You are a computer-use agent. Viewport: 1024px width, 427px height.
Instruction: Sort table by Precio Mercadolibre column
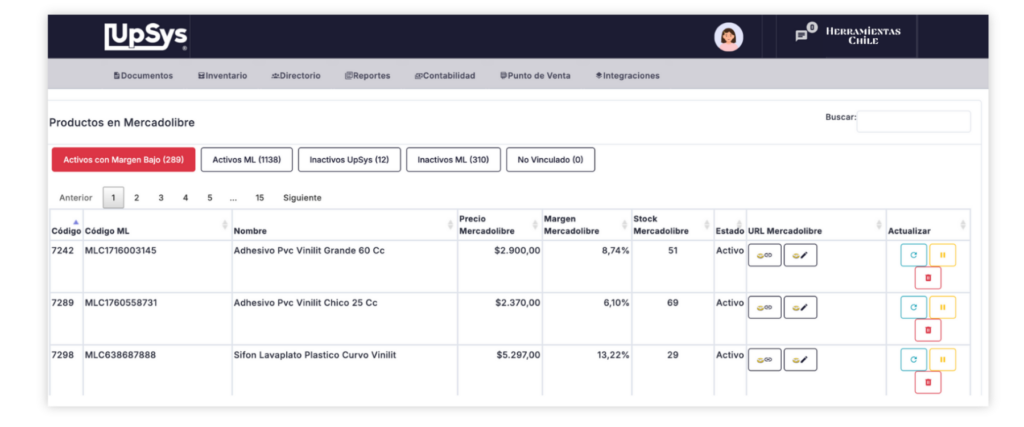click(497, 224)
